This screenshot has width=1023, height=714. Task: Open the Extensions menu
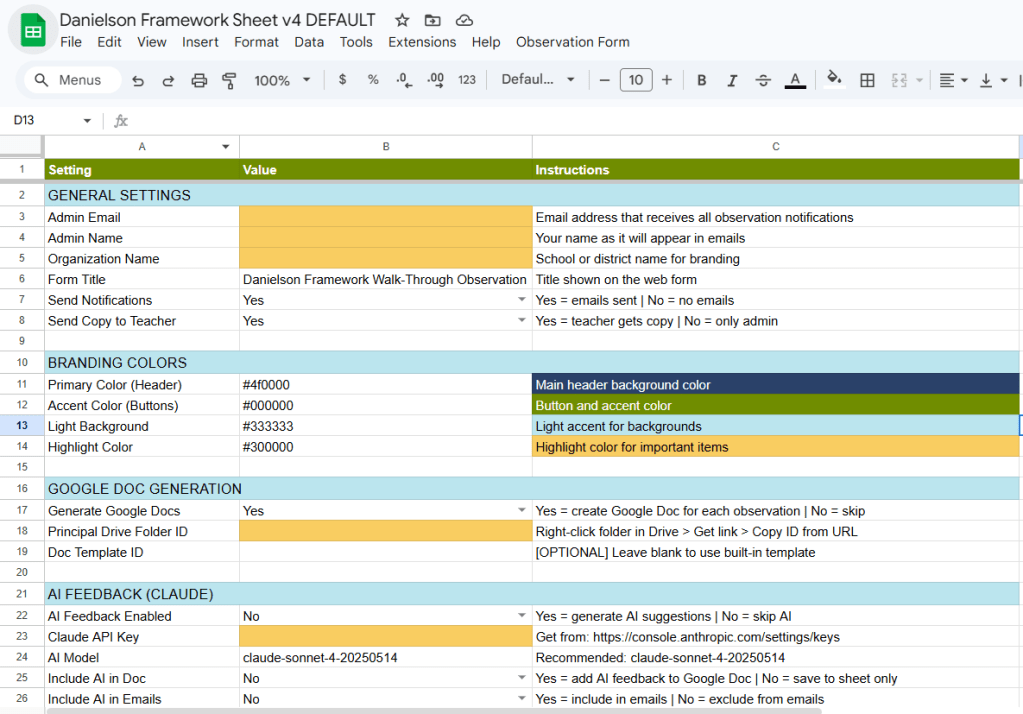pos(422,42)
